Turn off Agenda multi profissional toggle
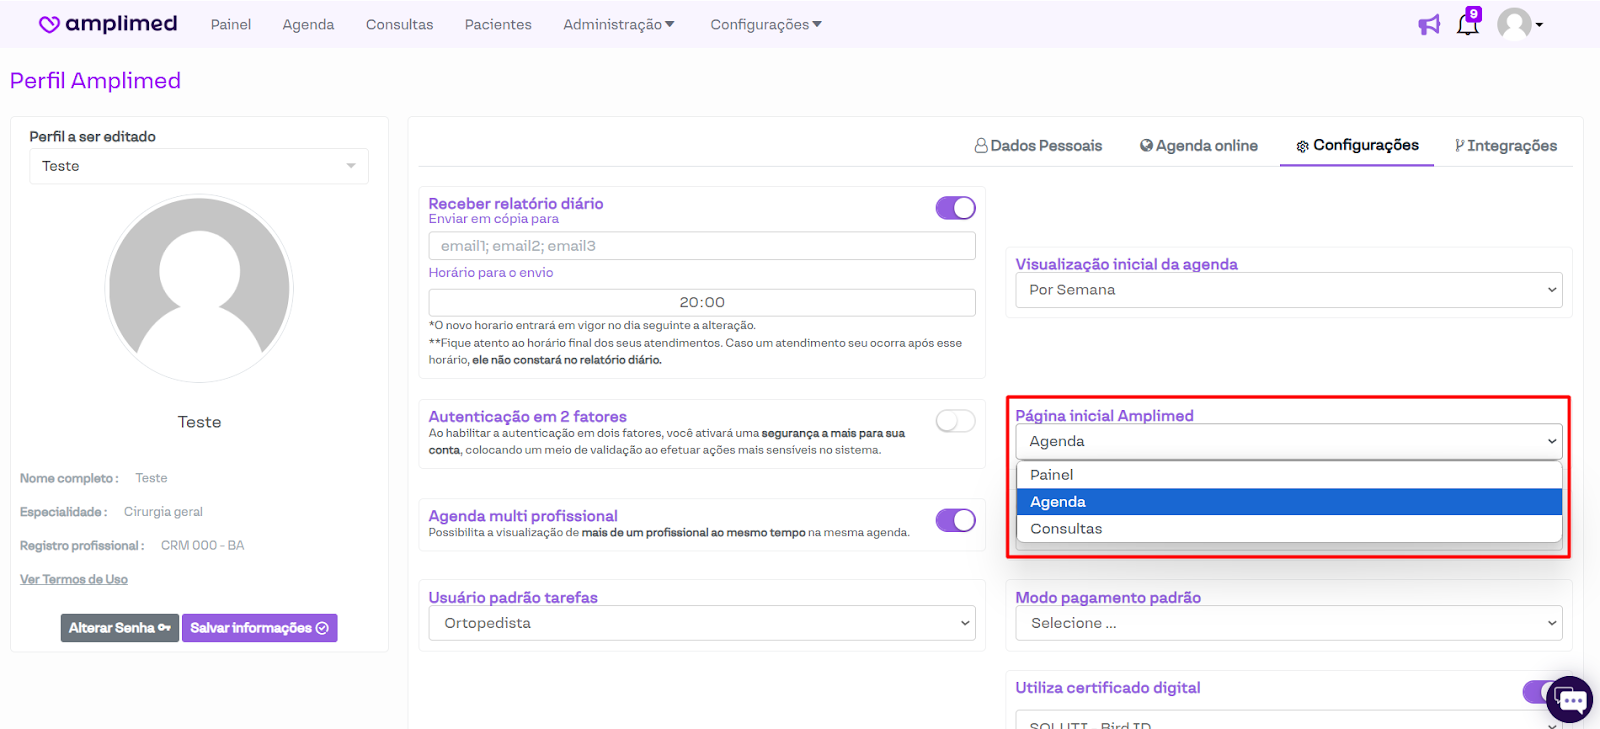 click(955, 520)
